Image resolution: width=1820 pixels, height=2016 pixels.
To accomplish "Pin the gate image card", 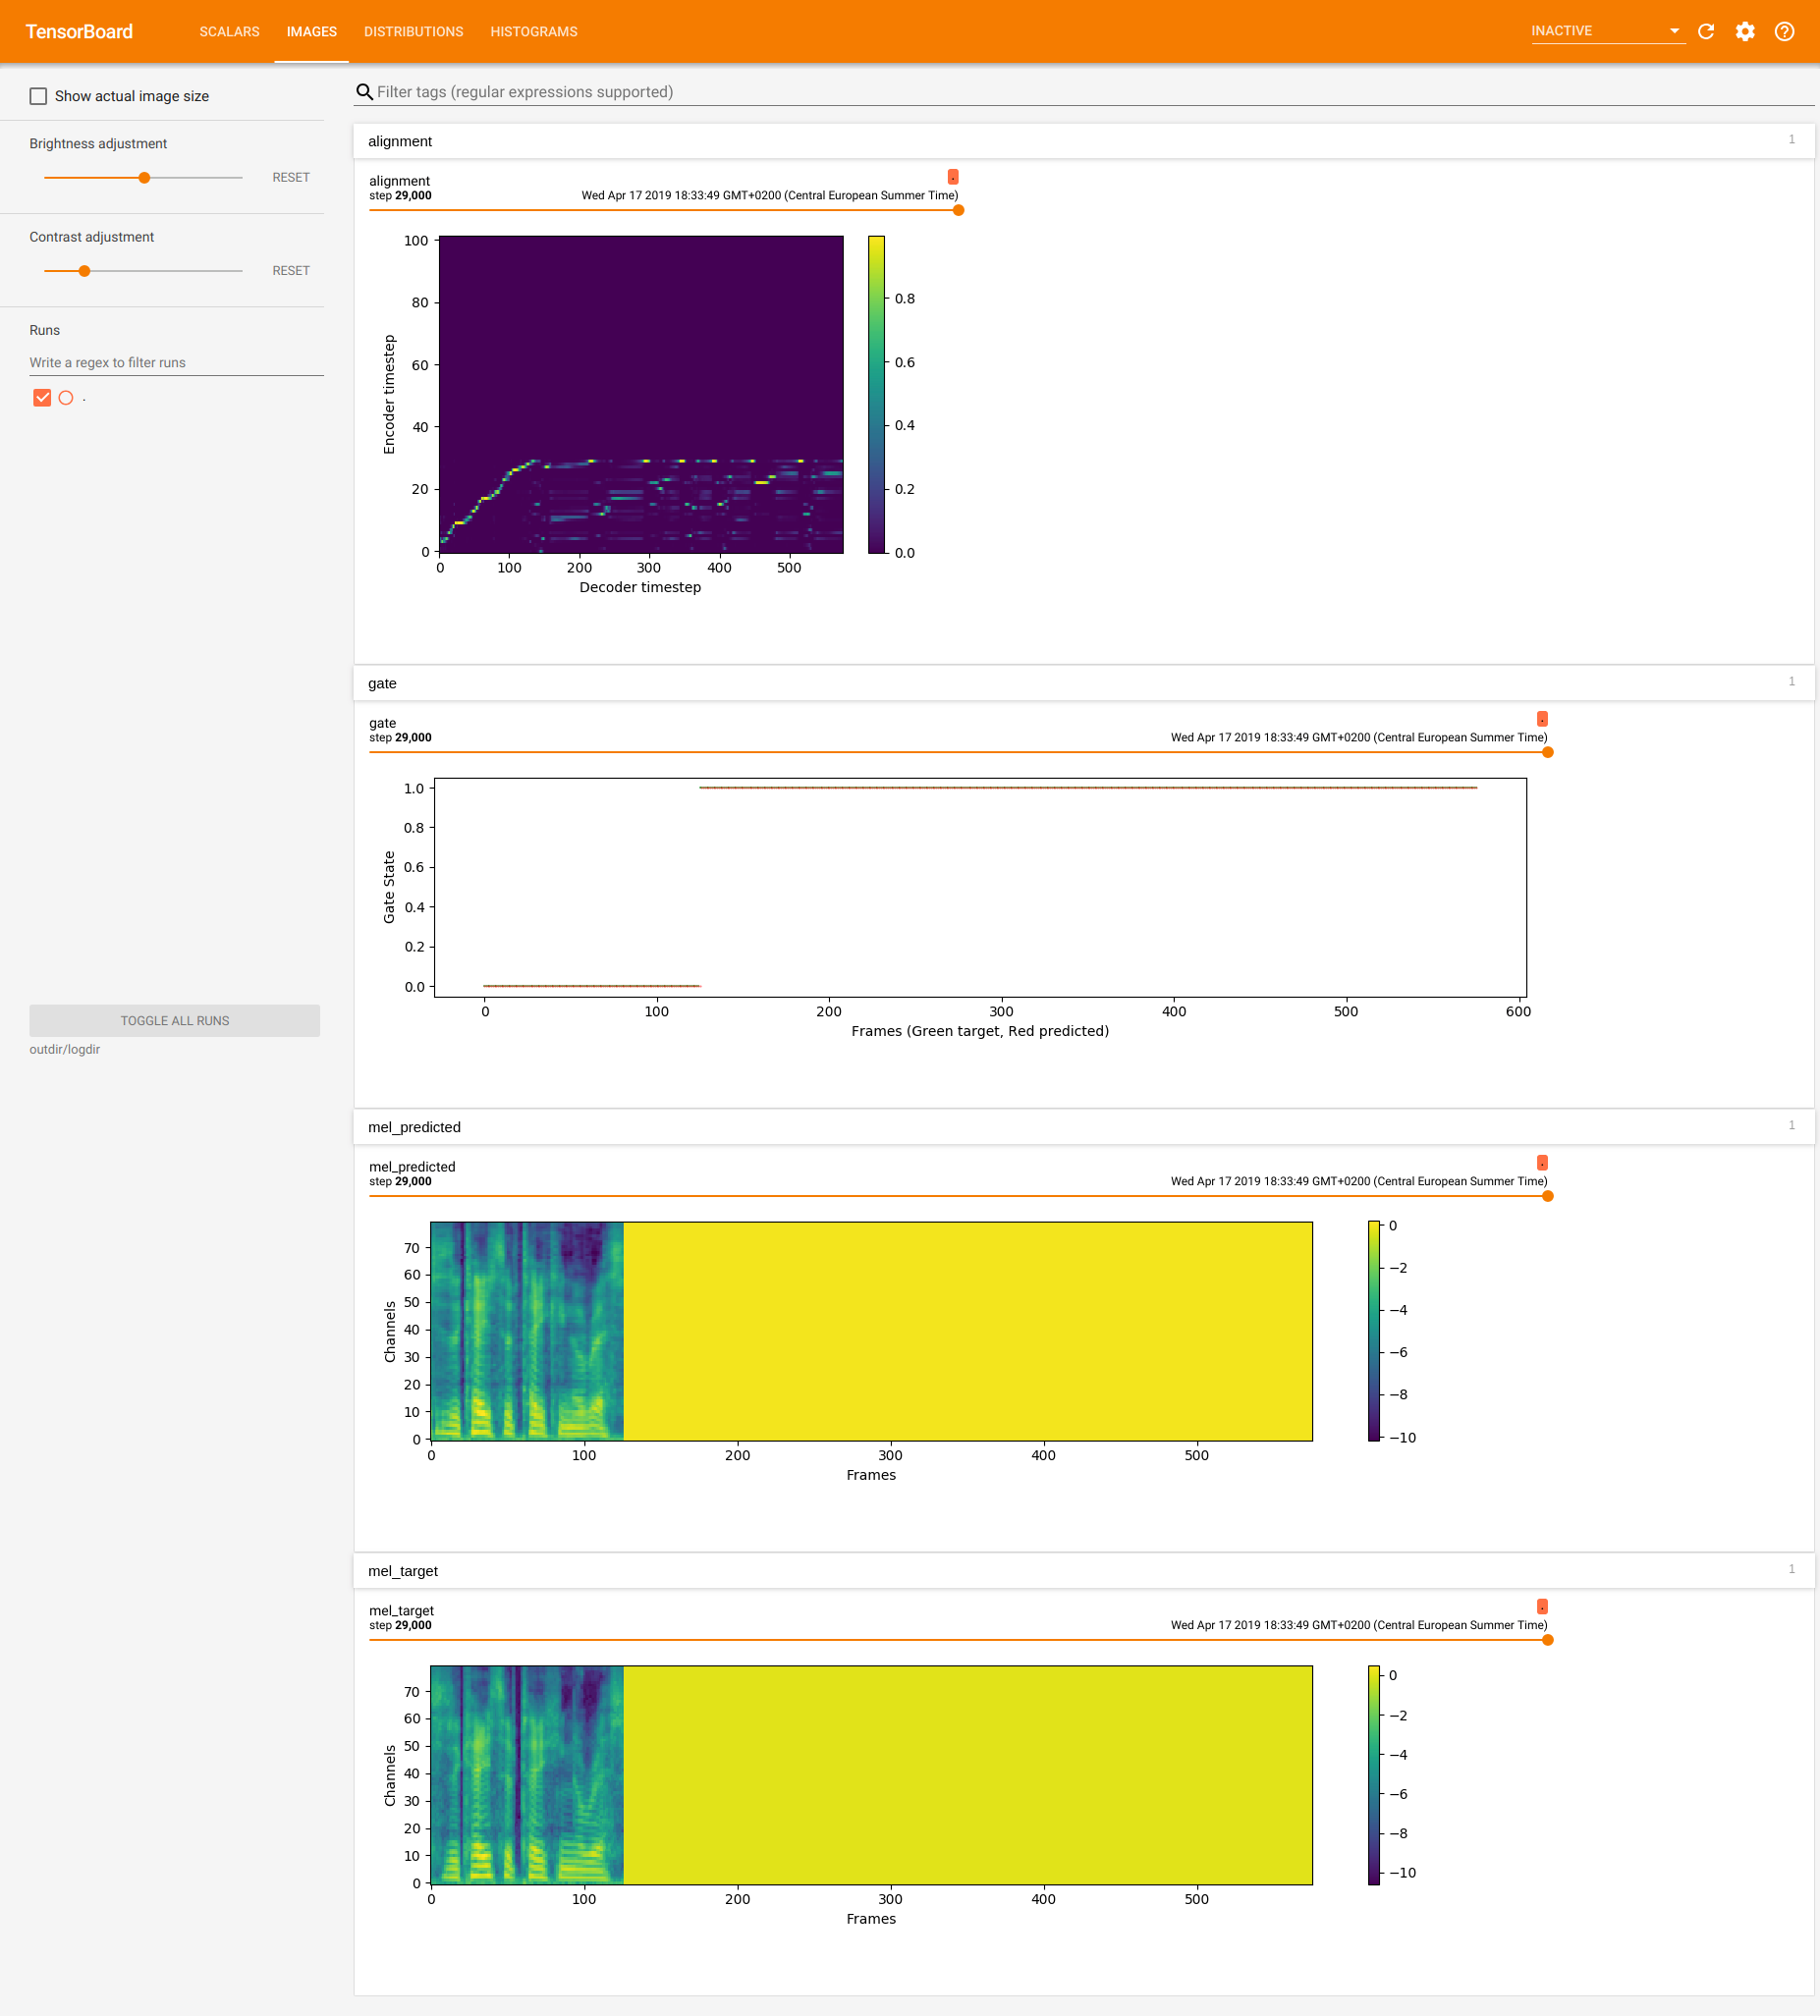I will (1541, 718).
